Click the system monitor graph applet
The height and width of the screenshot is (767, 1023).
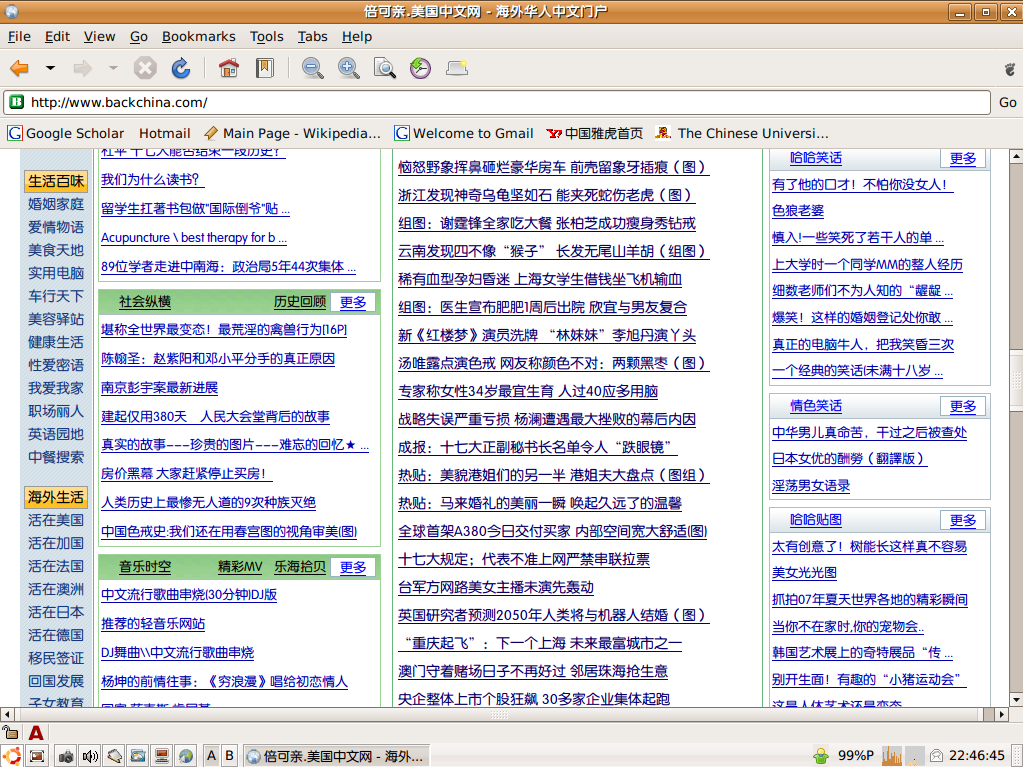(x=891, y=756)
